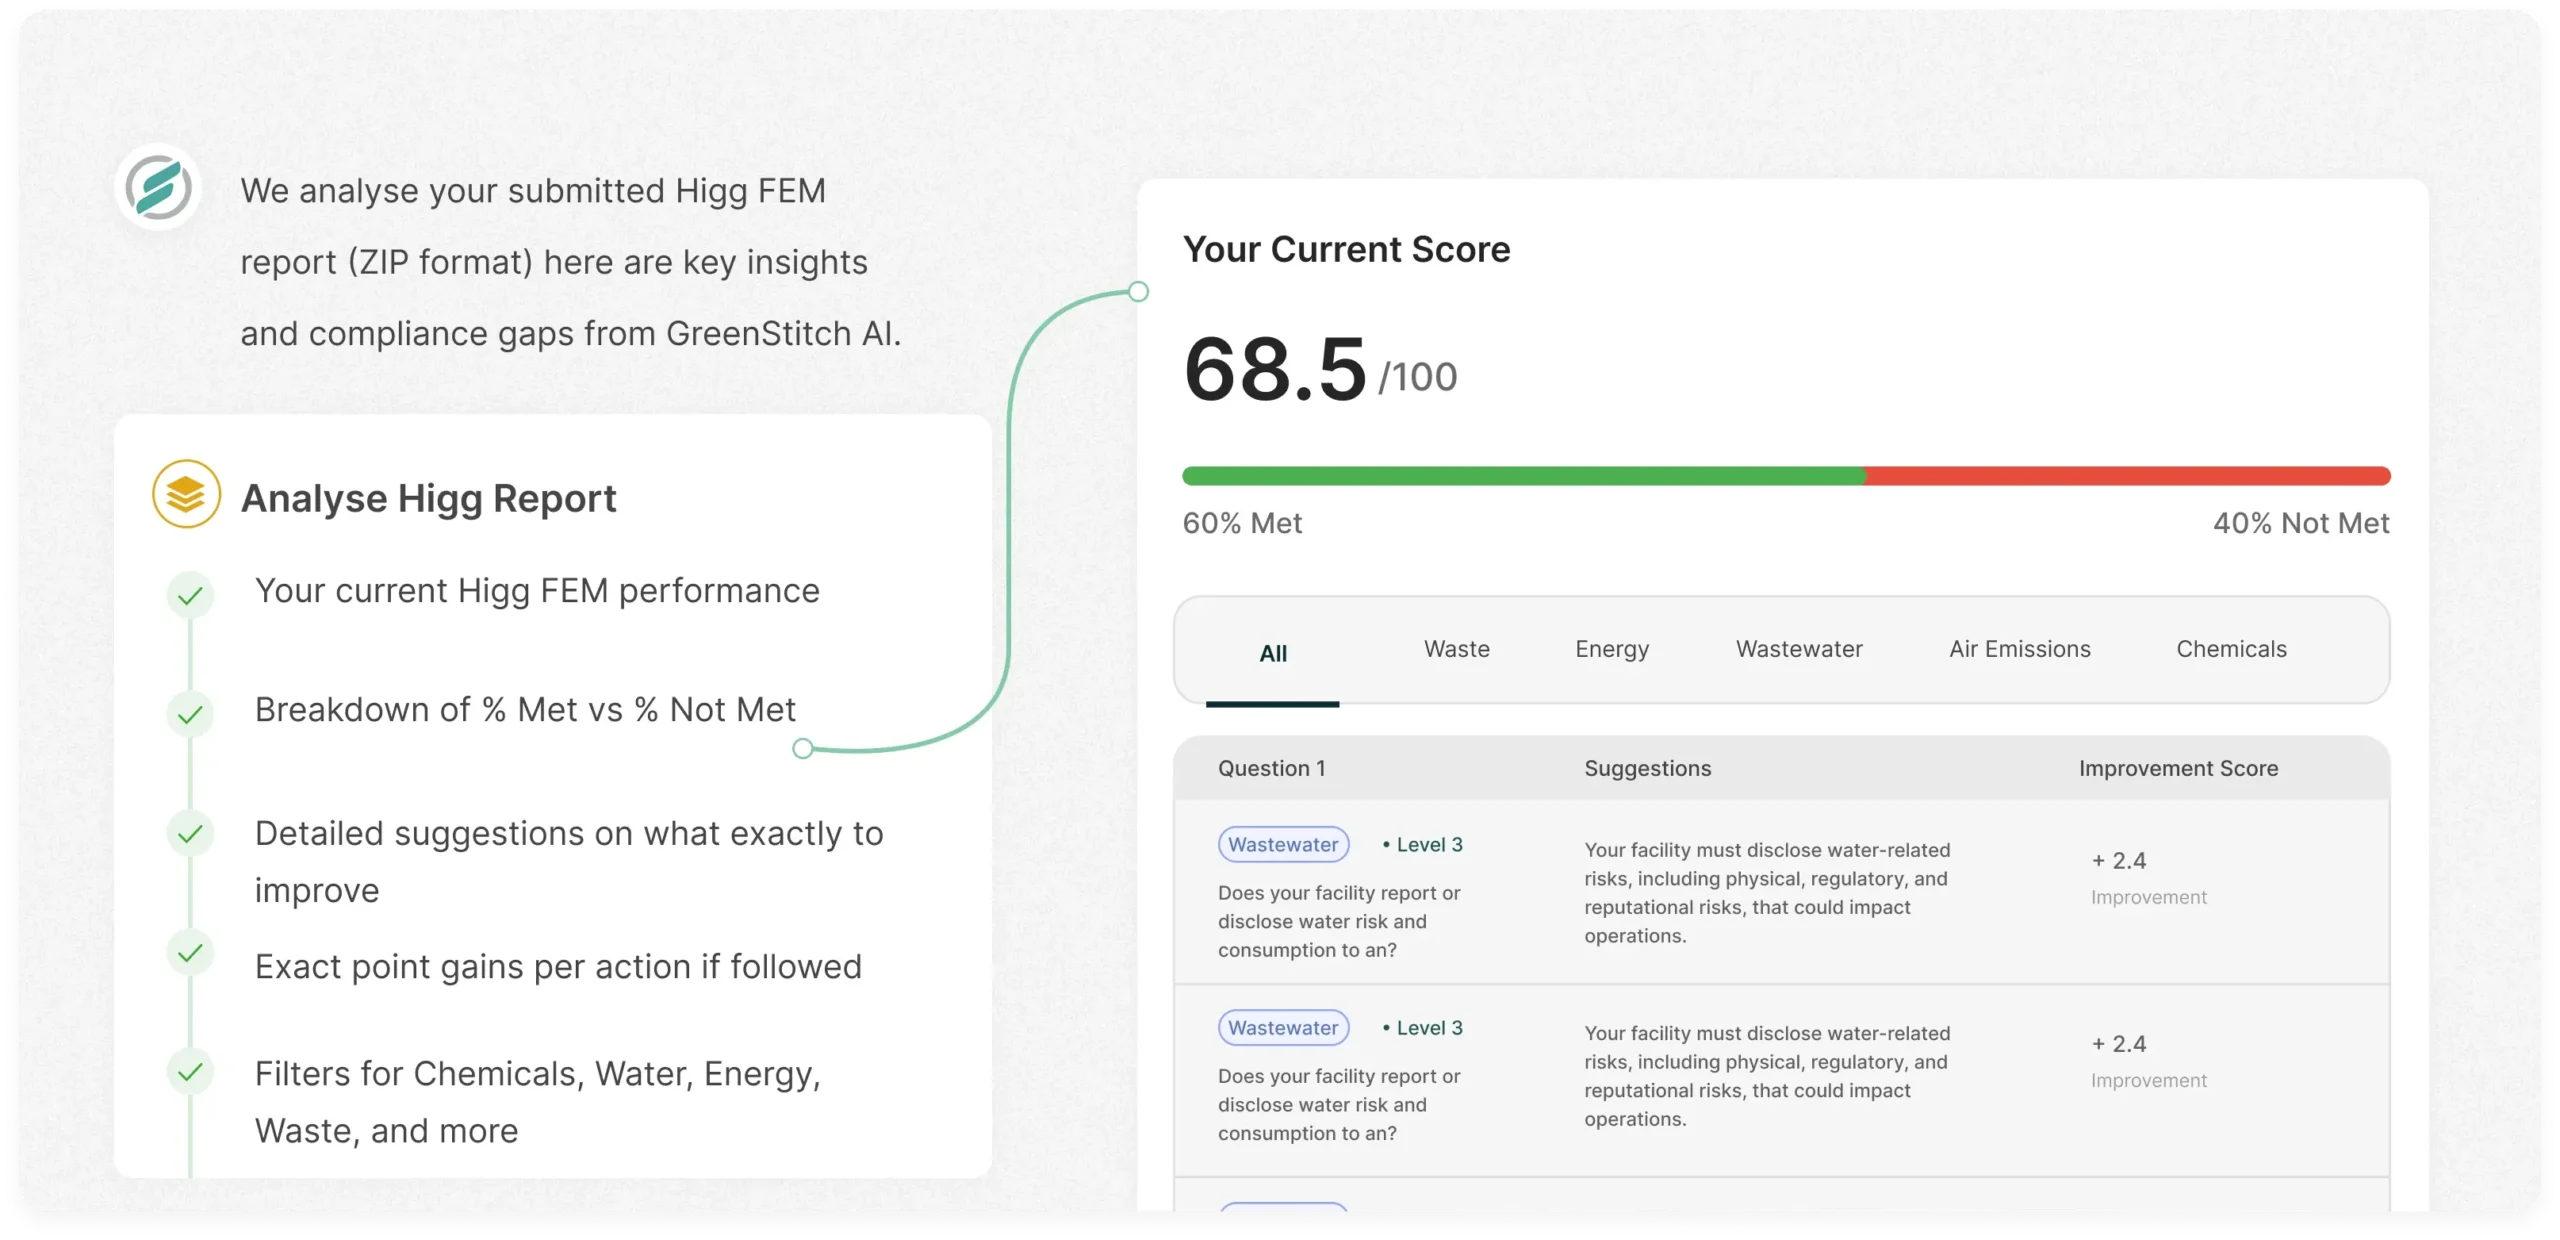Click the checkmark beside Exact point gains
This screenshot has height=1240, width=2560.
[x=190, y=952]
